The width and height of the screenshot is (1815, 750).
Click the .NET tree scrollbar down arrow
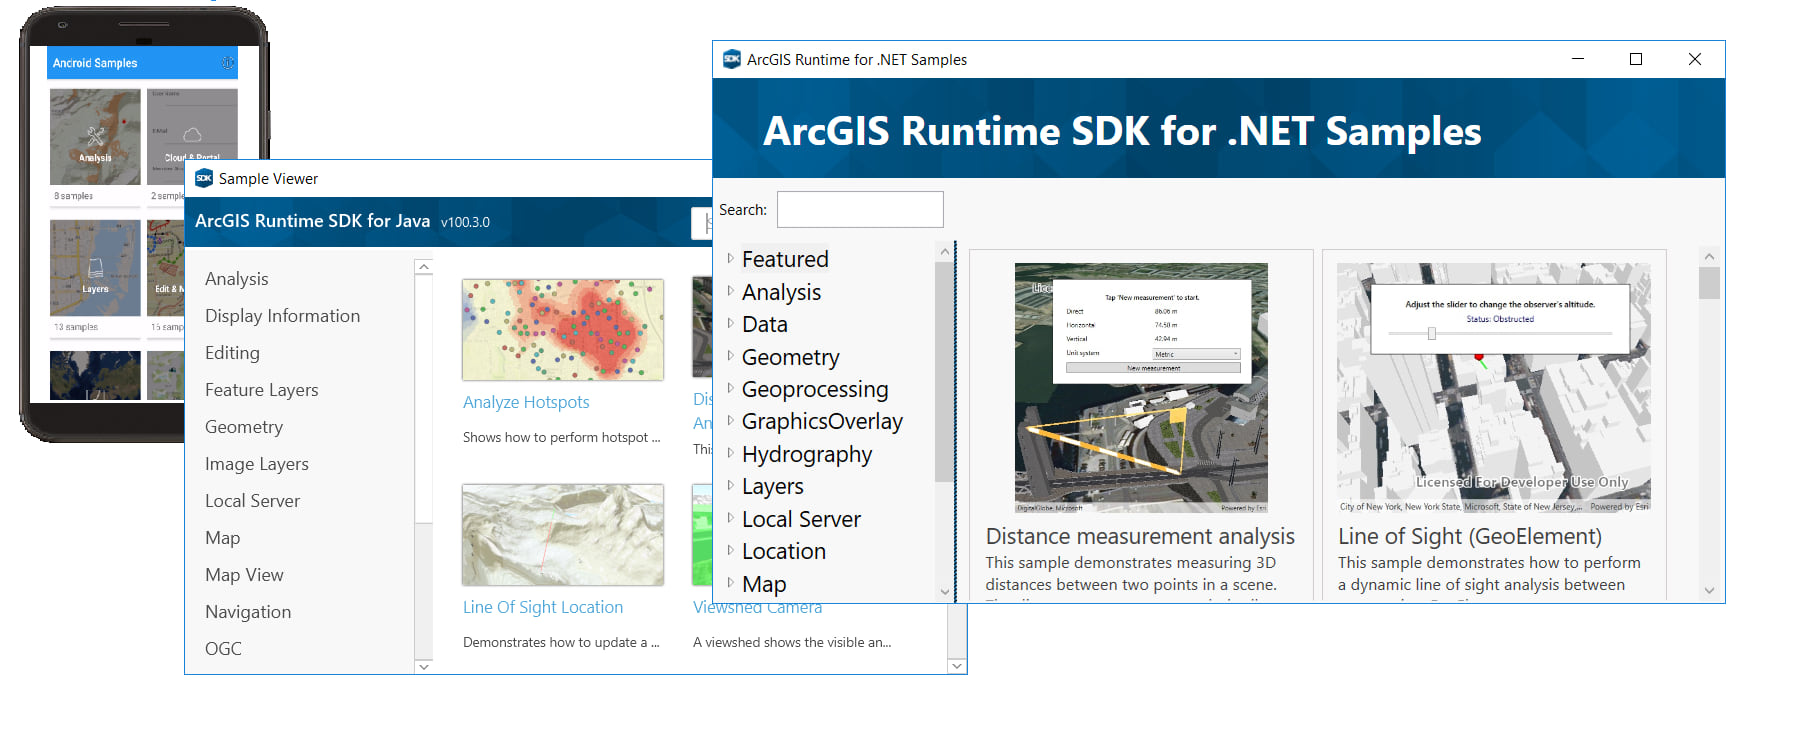click(x=944, y=592)
